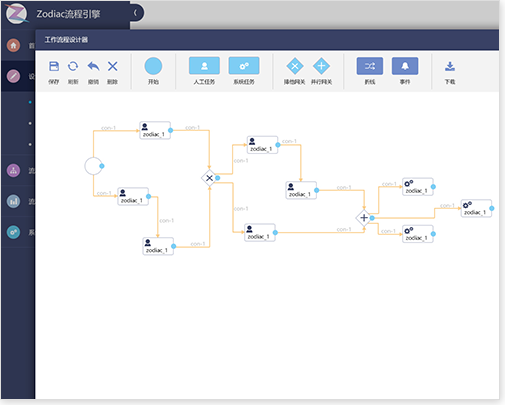This screenshot has height=405, width=505.
Task: Click the Refresh (刷新) circular arrows icon
Action: tap(73, 66)
